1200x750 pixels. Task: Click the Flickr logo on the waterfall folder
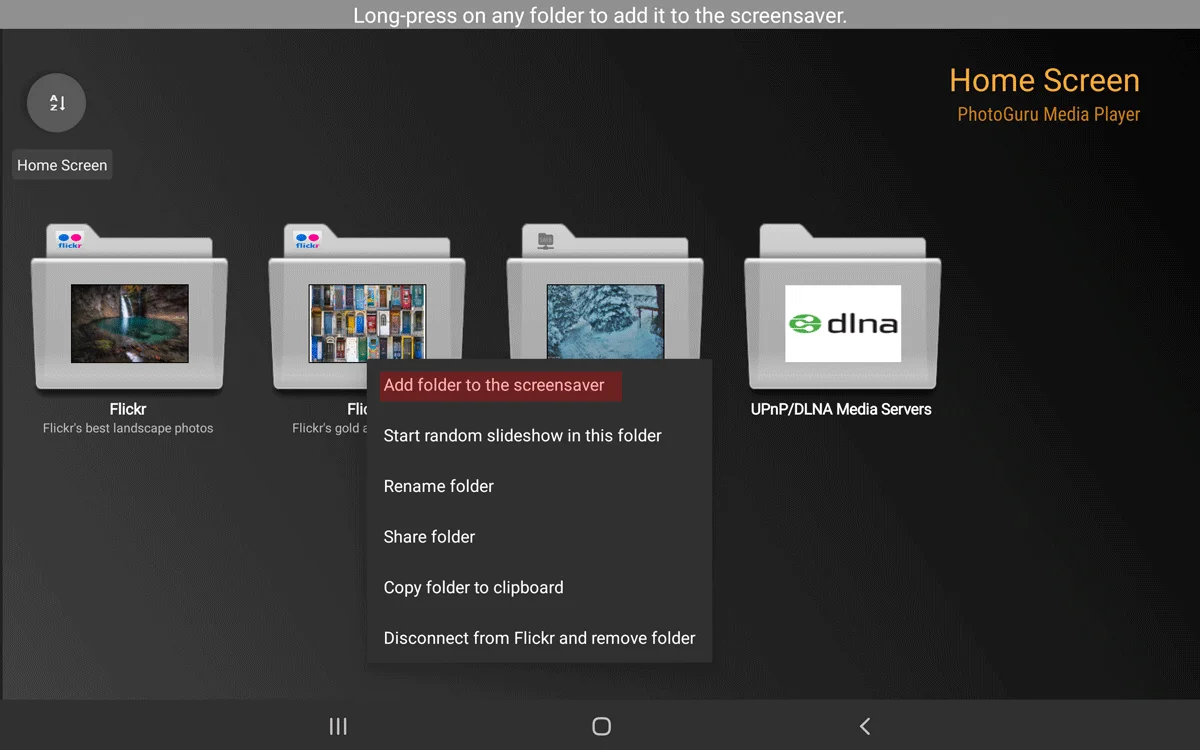click(70, 241)
